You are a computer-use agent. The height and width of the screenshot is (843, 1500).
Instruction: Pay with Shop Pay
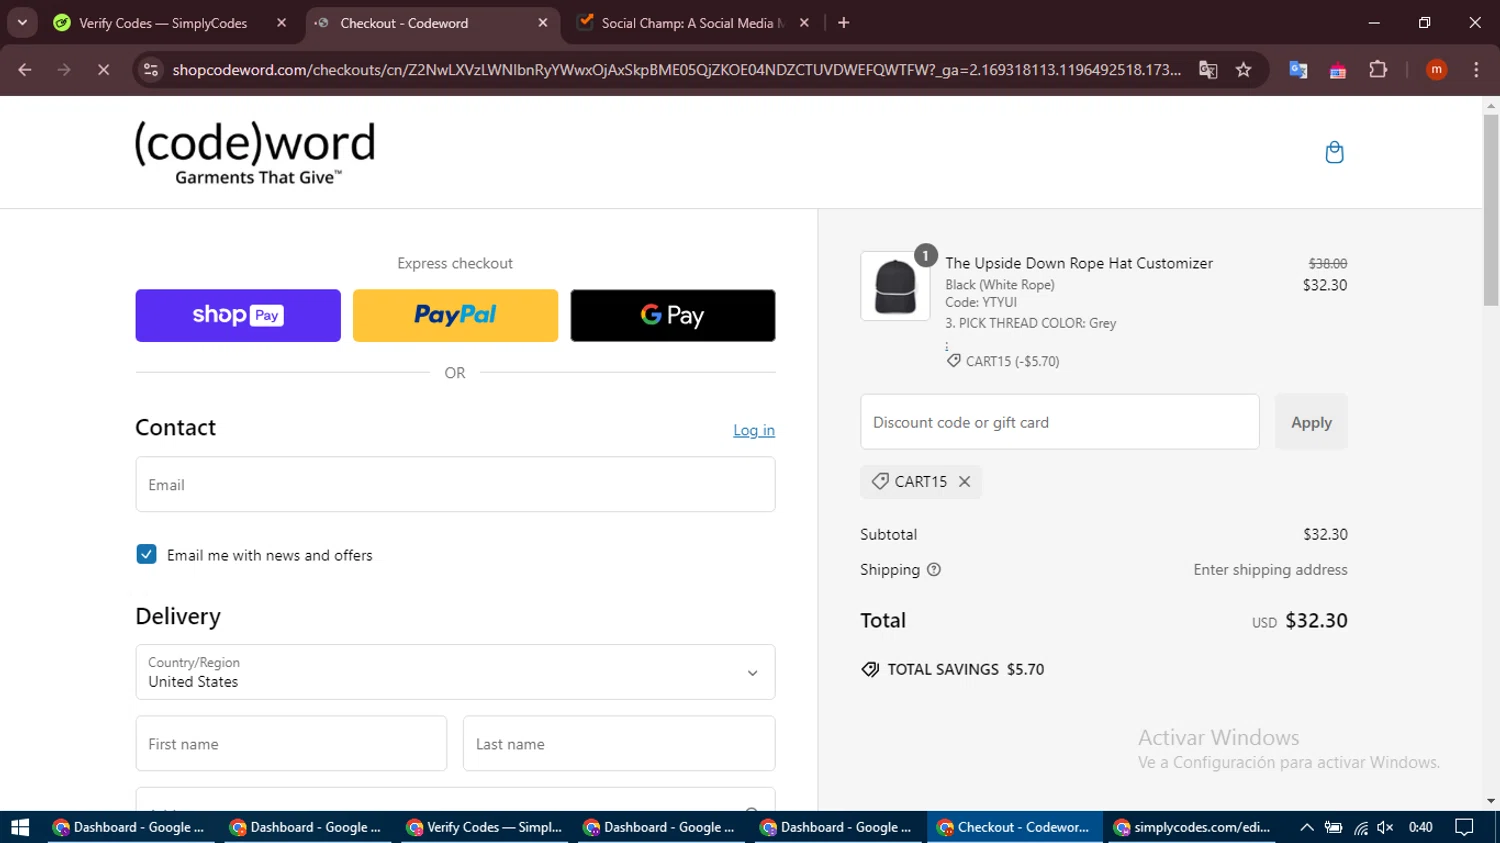click(238, 315)
